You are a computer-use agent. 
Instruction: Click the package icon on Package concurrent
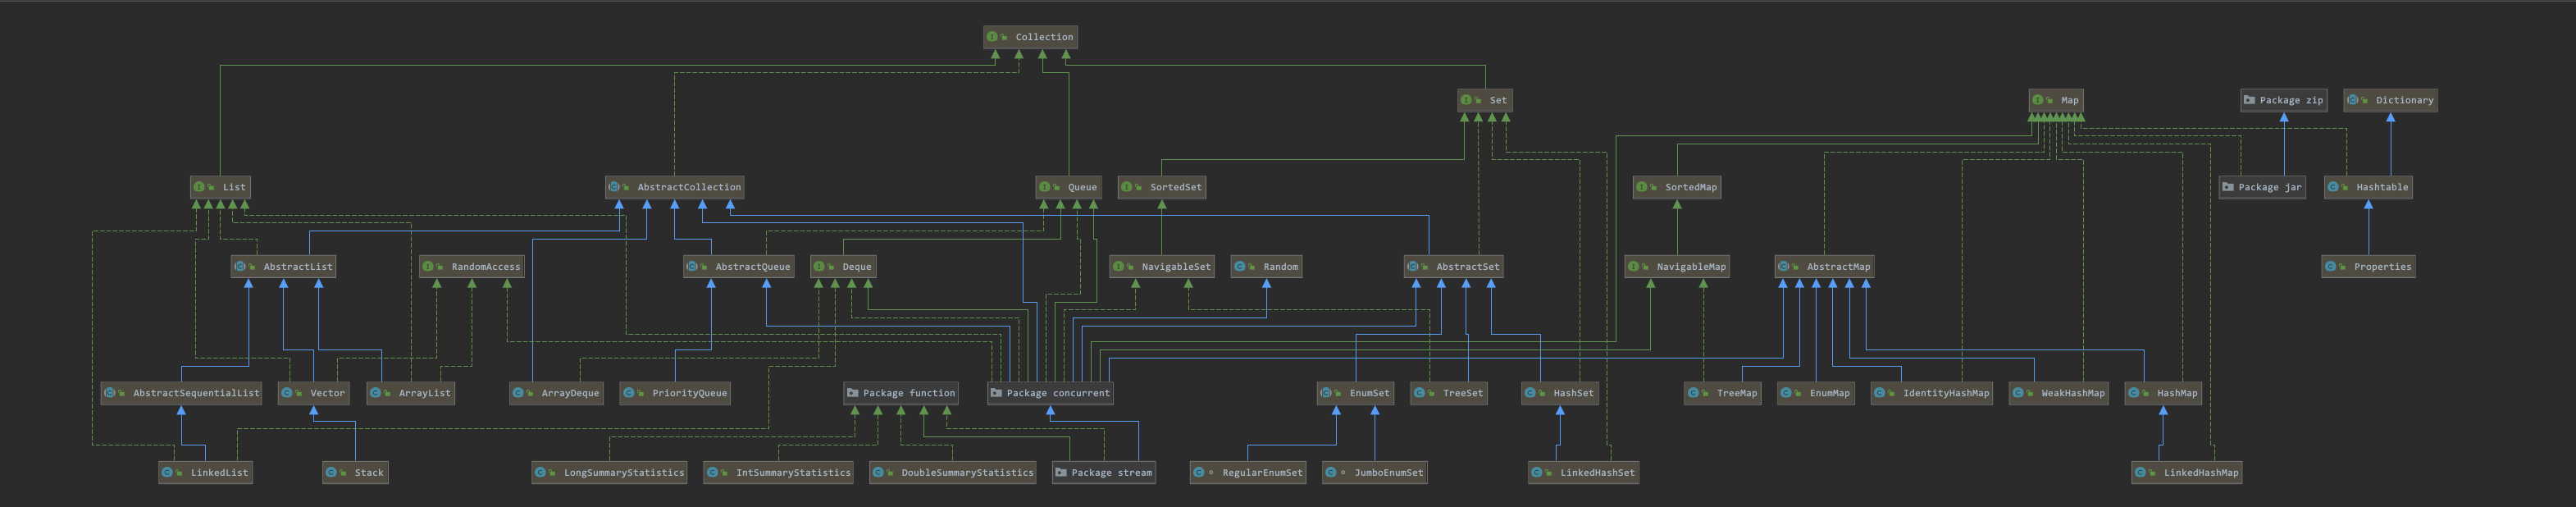(x=996, y=393)
